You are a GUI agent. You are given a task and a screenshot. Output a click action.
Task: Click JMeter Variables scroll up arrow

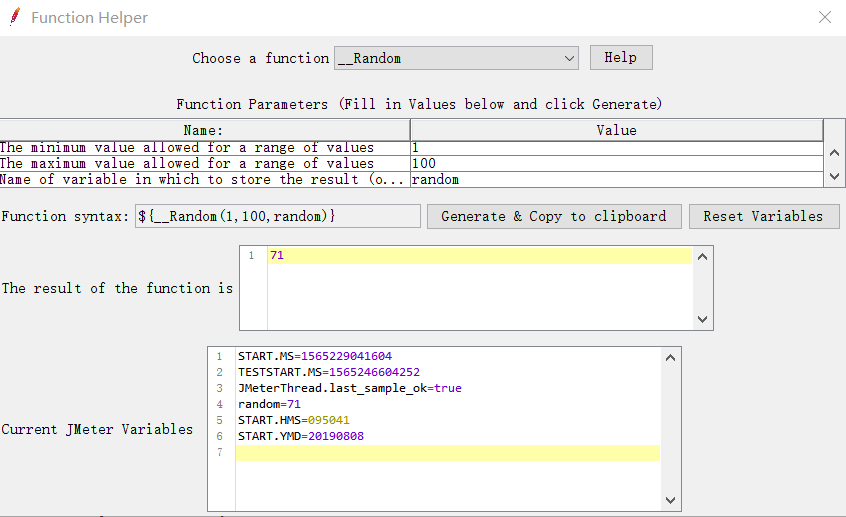[671, 358]
